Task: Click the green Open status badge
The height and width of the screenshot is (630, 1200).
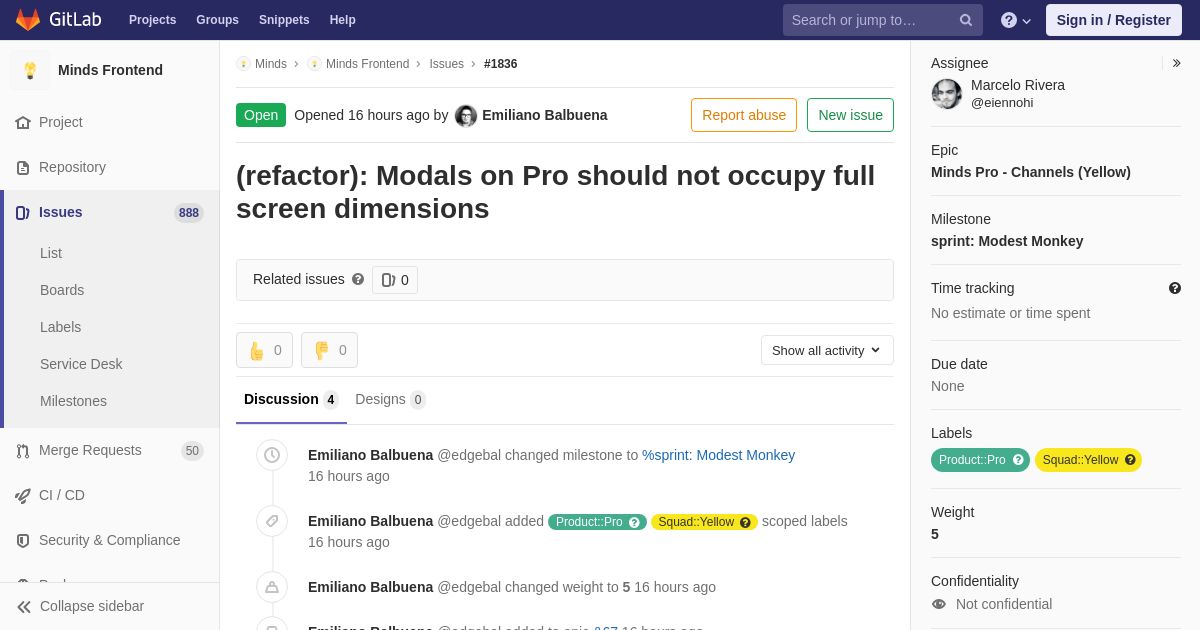Action: [x=261, y=115]
